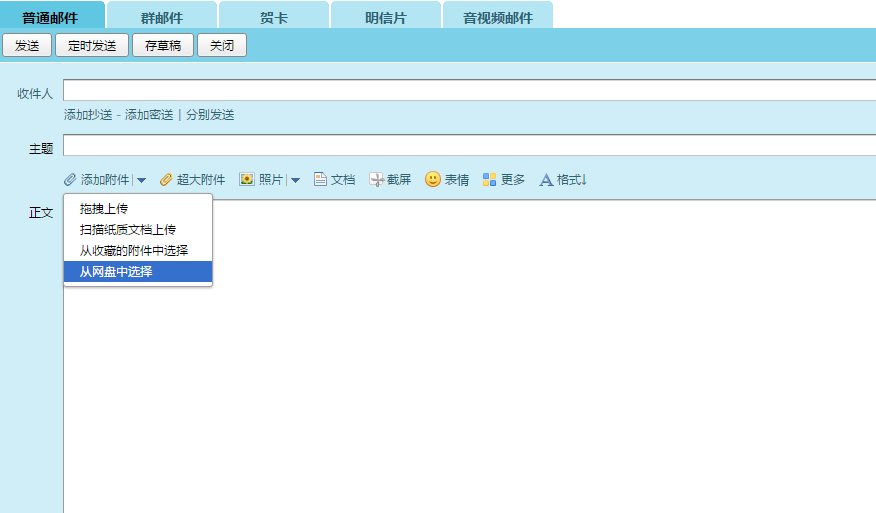Focus the 主题 subject input field

(x=469, y=145)
